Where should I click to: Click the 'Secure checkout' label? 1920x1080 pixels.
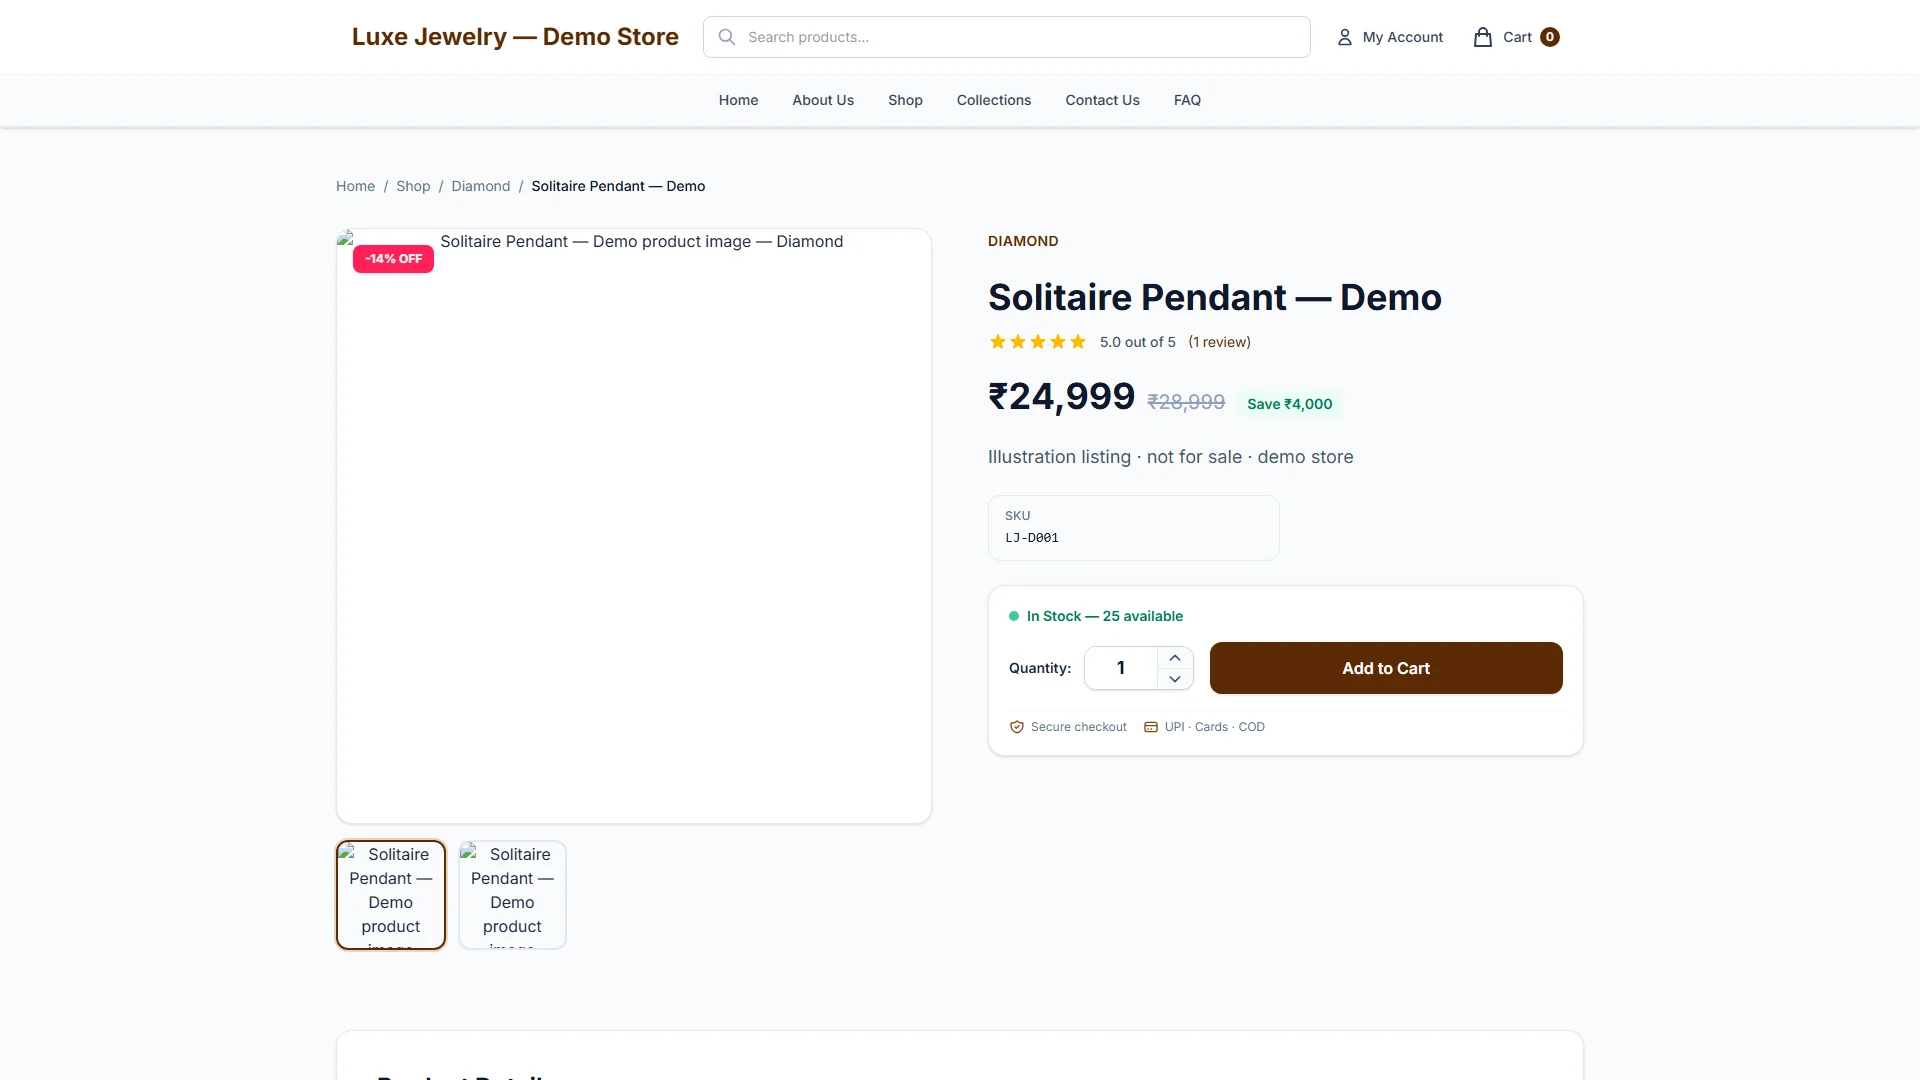1078,727
